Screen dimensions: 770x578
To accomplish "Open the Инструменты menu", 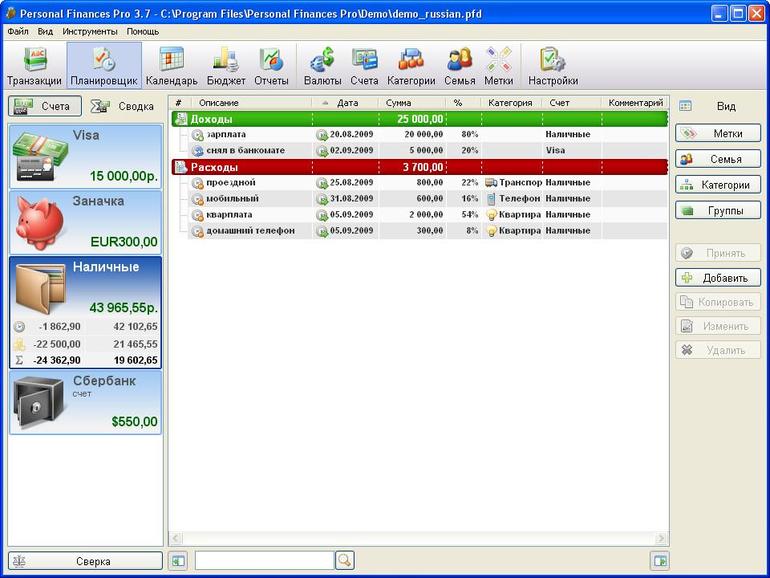I will coord(90,31).
